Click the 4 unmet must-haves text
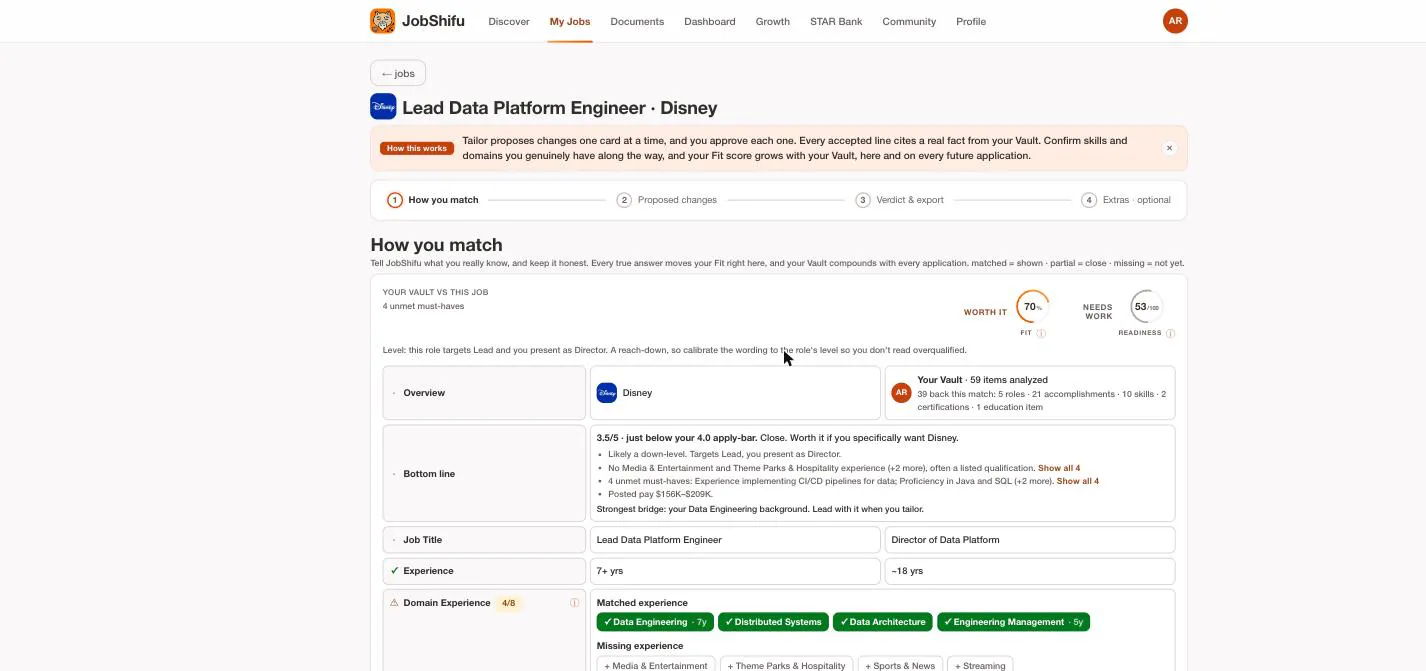 423,306
